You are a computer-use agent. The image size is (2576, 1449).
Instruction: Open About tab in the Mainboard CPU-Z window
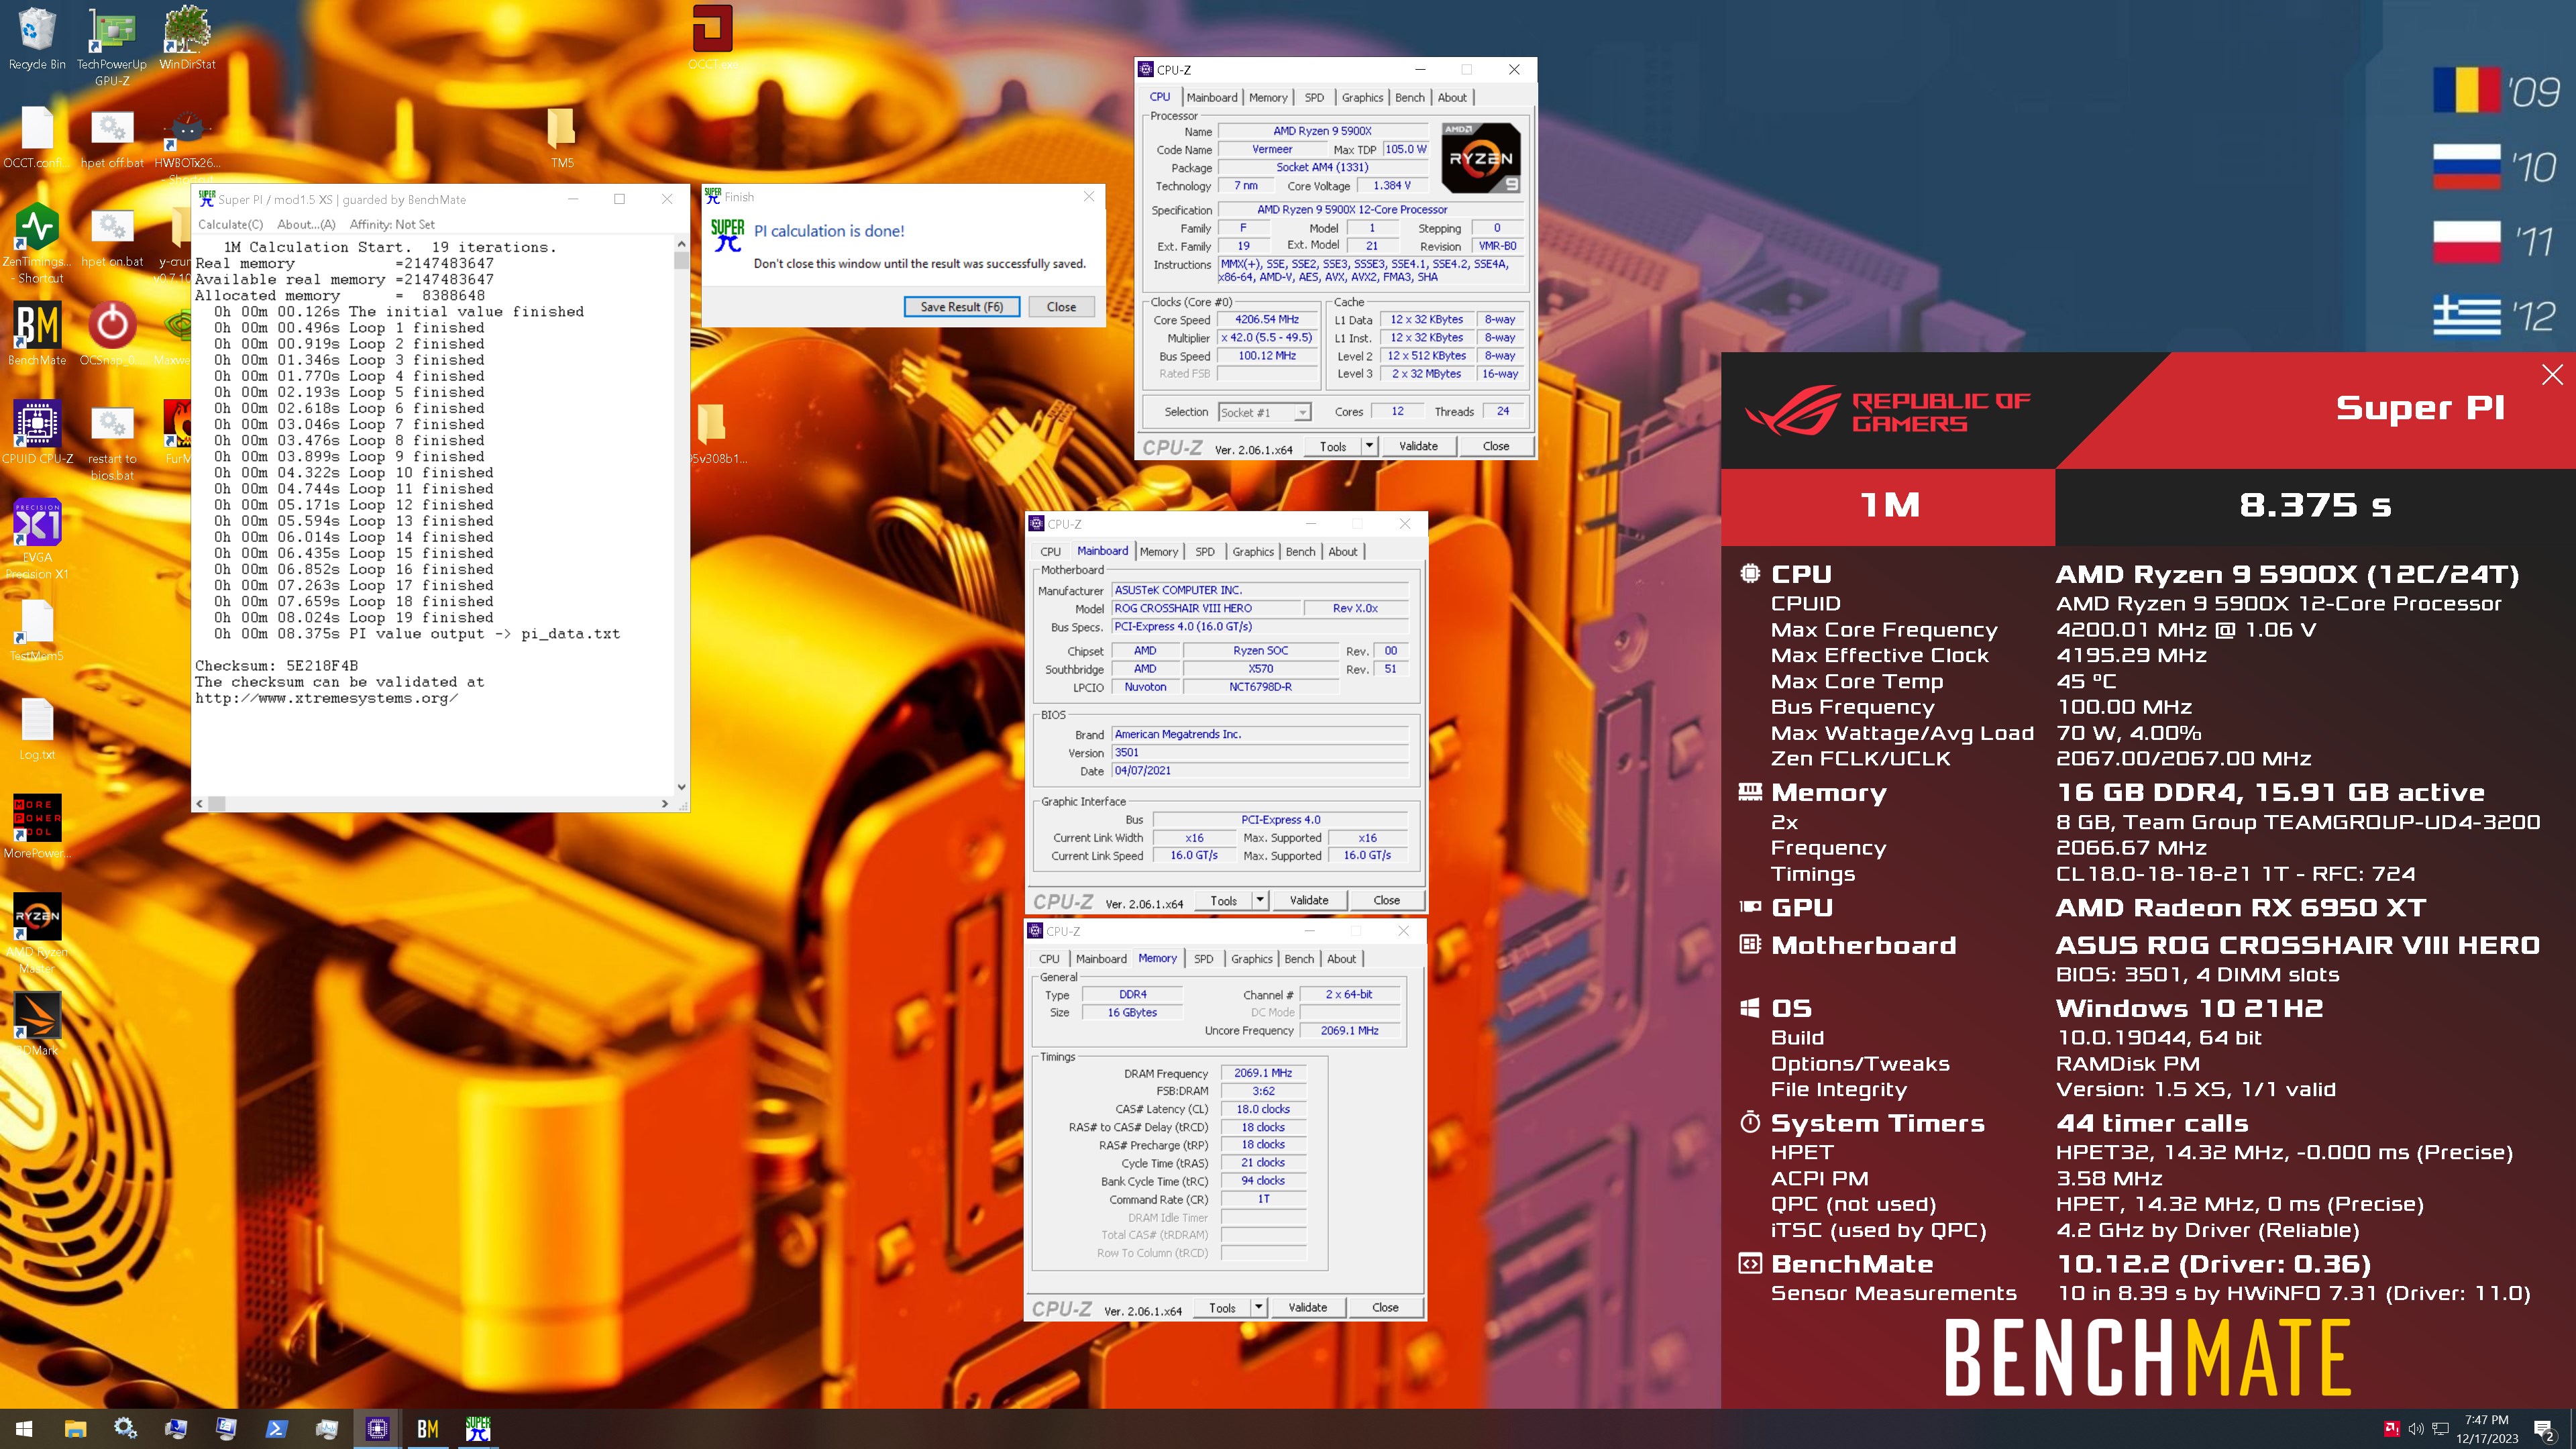point(1342,551)
